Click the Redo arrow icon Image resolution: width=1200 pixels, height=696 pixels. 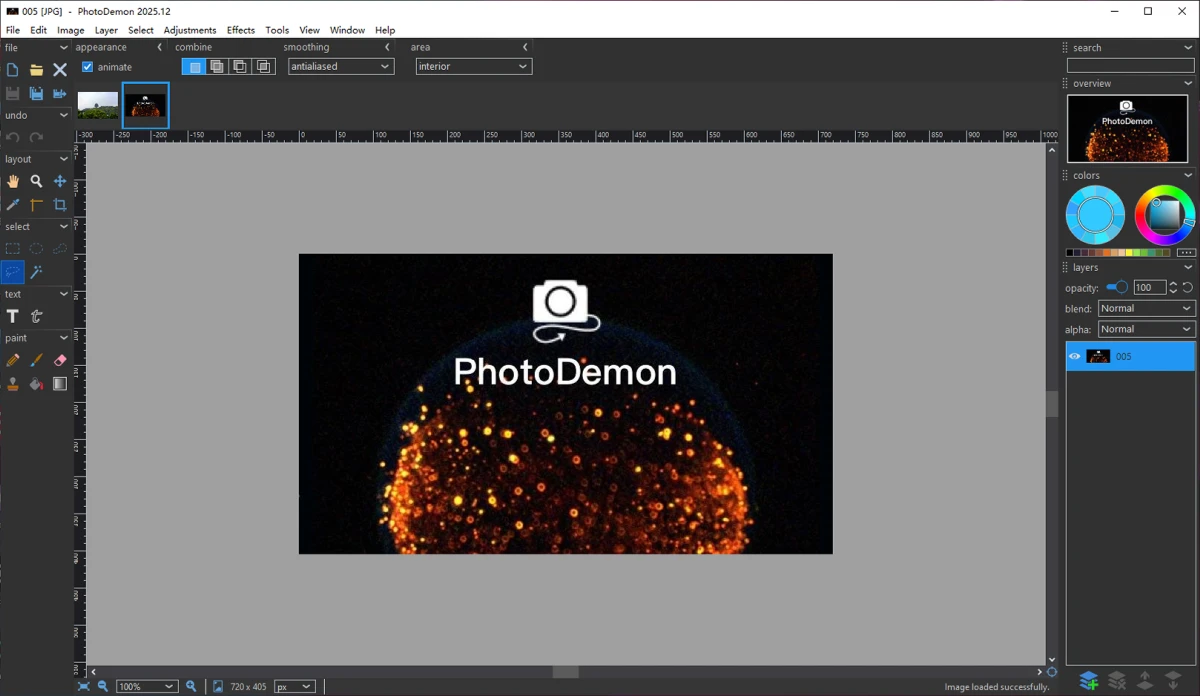pyautogui.click(x=36, y=137)
